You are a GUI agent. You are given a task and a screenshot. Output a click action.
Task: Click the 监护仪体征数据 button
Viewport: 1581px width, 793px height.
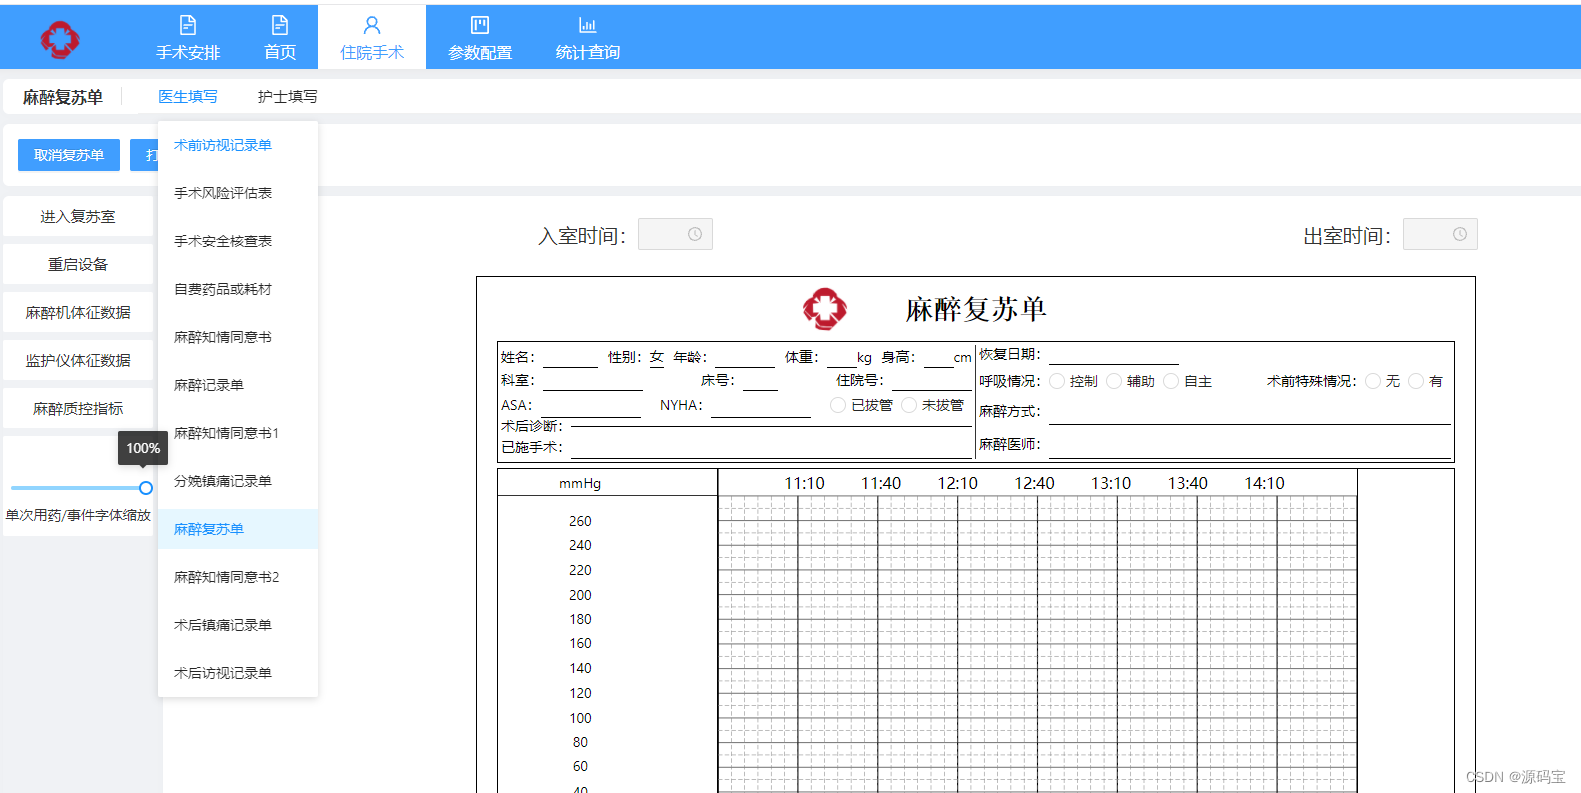78,361
